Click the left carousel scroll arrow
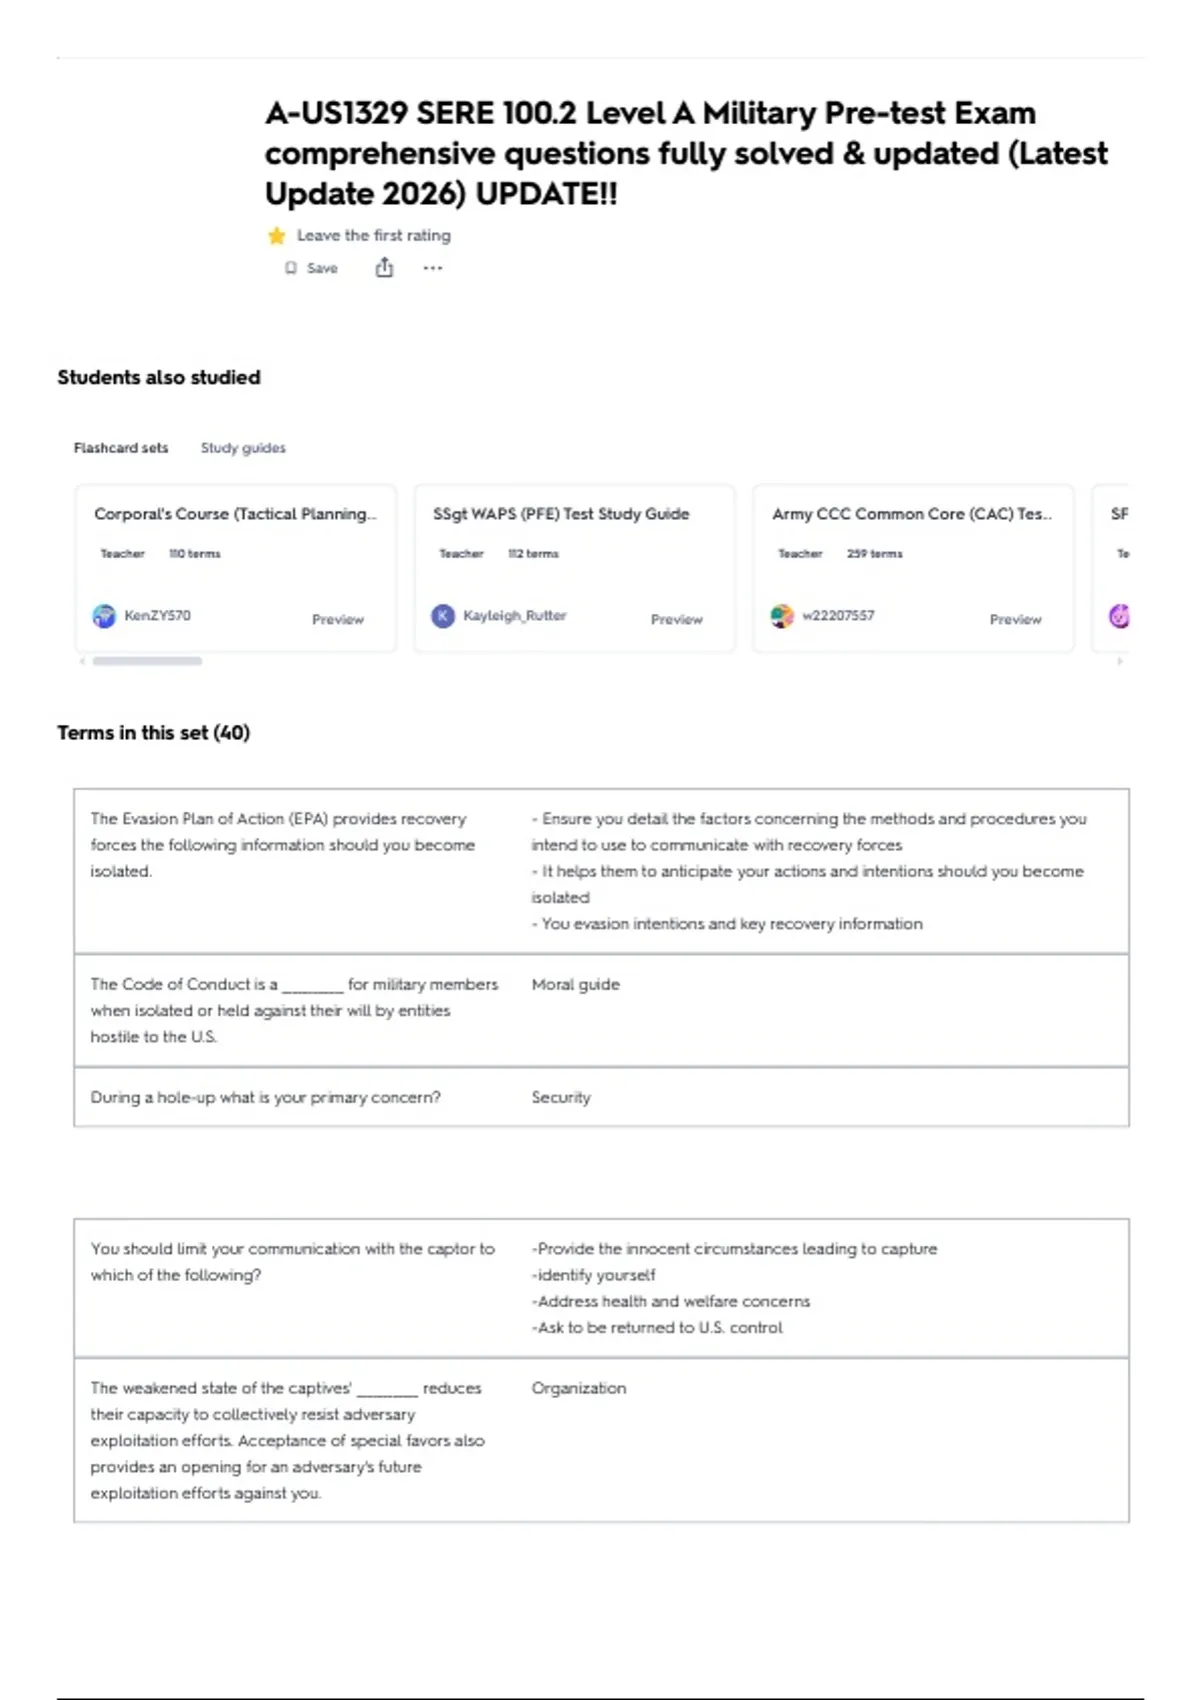This screenshot has height=1700, width=1200. tap(82, 661)
